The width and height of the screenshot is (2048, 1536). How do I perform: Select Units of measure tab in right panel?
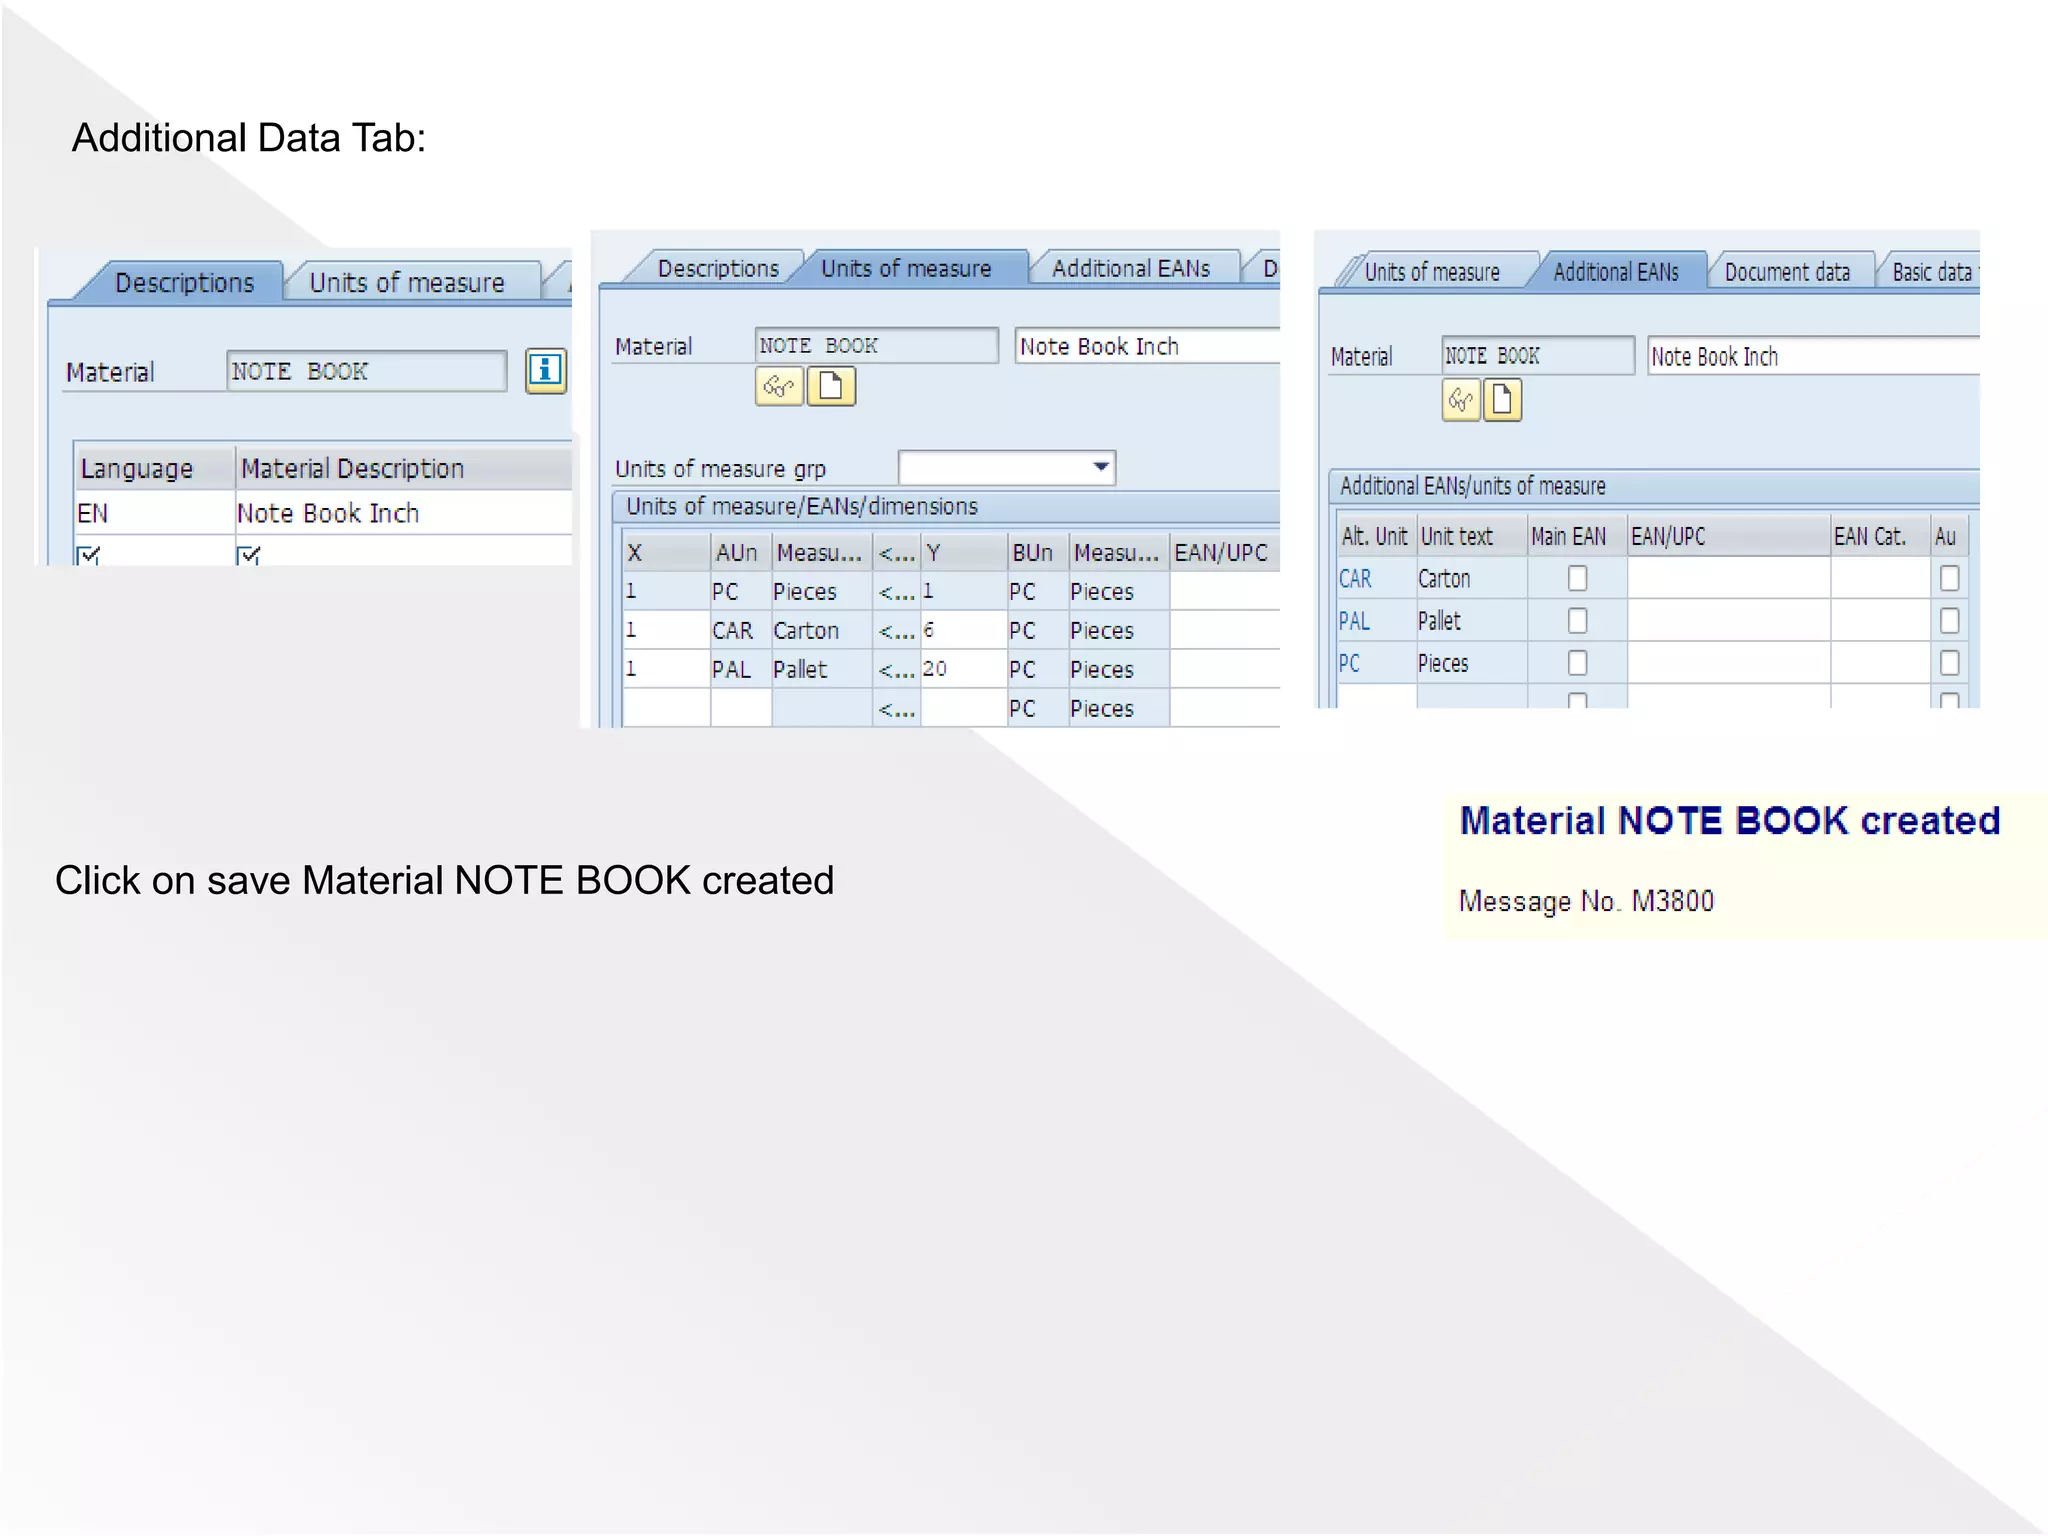pyautogui.click(x=1432, y=272)
